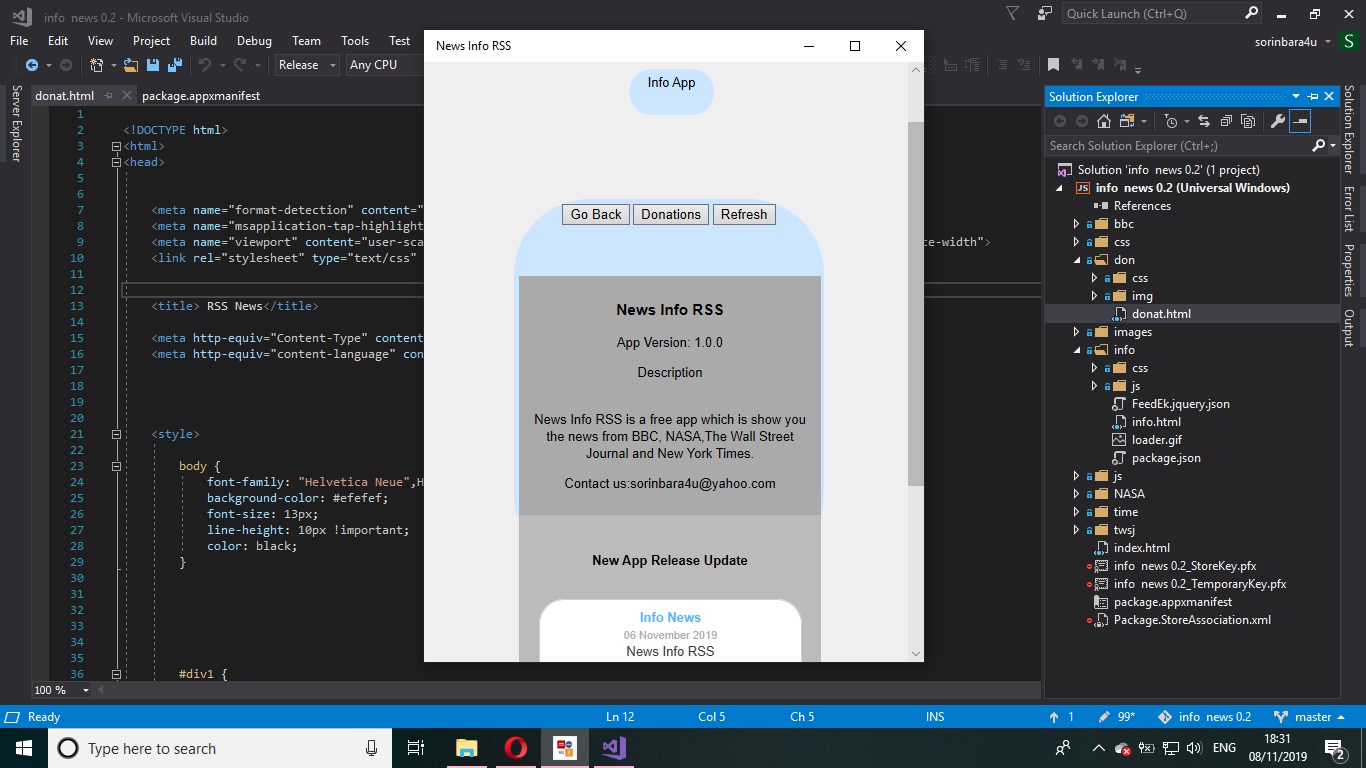
Task: Click the News Info RSS window scrollbar thumb
Action: click(915, 304)
